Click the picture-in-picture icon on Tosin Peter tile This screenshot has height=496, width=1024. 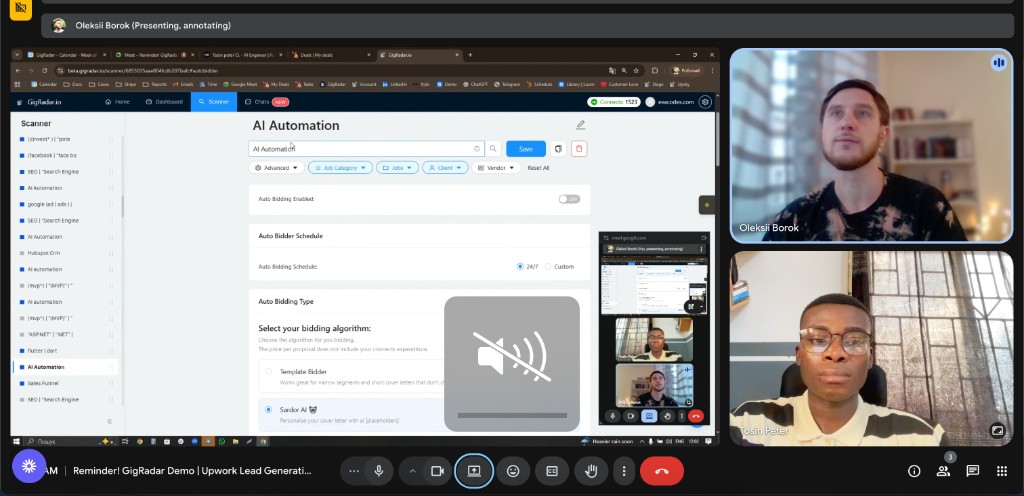(x=997, y=430)
